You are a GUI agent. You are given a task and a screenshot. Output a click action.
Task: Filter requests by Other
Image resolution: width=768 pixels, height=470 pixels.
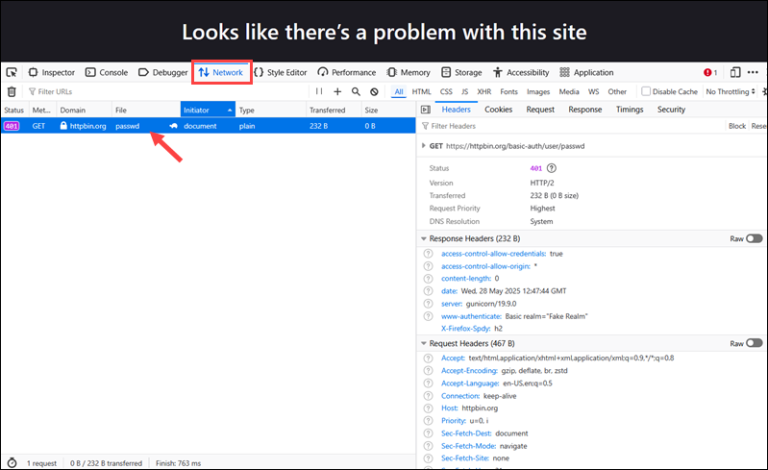[x=617, y=92]
